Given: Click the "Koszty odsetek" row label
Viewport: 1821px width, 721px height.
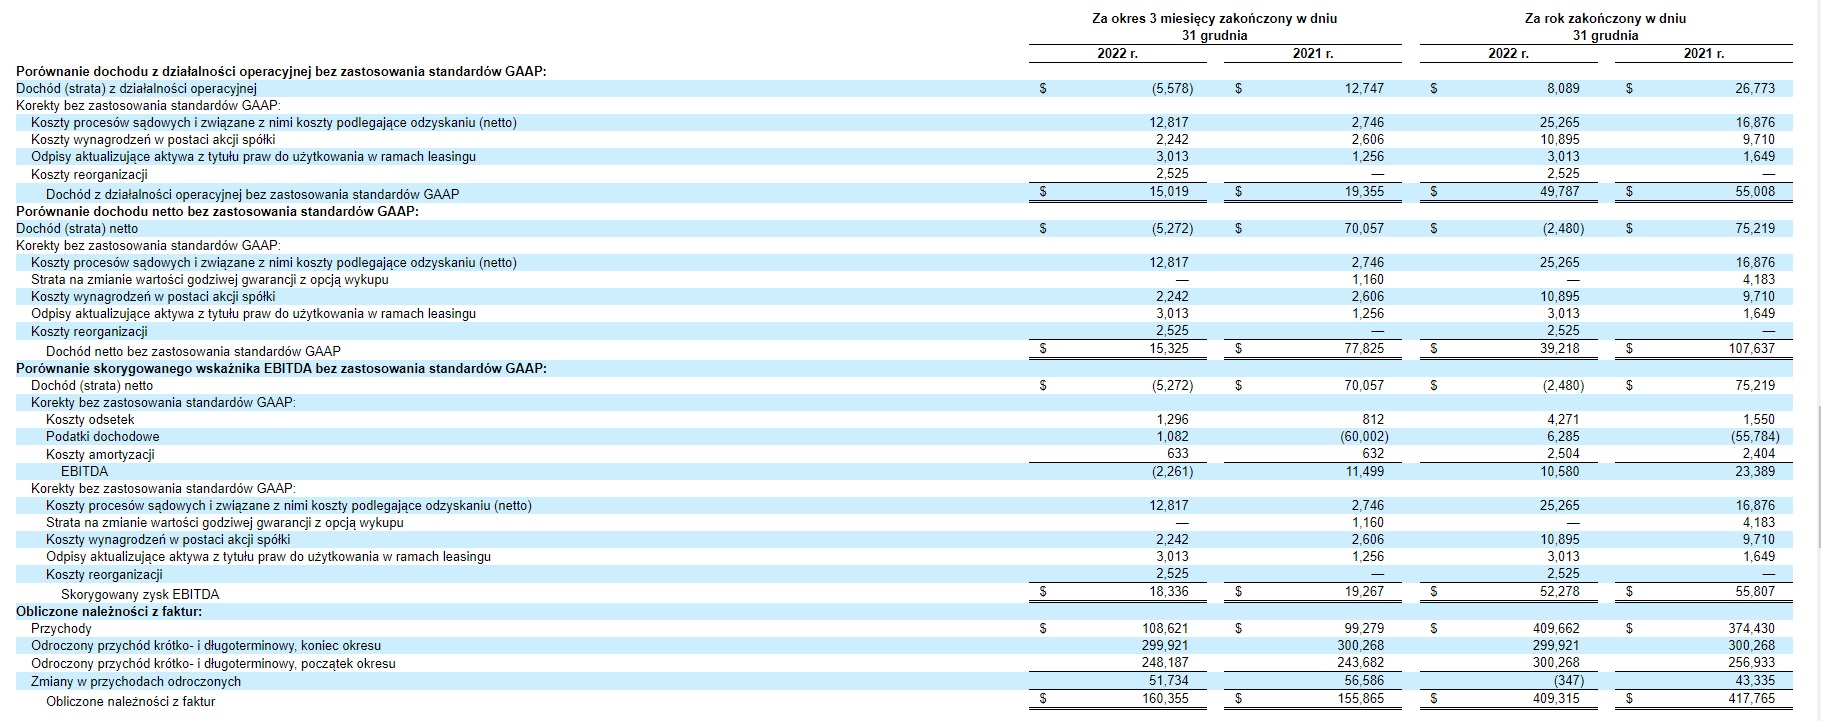Looking at the screenshot, I should click(x=90, y=420).
